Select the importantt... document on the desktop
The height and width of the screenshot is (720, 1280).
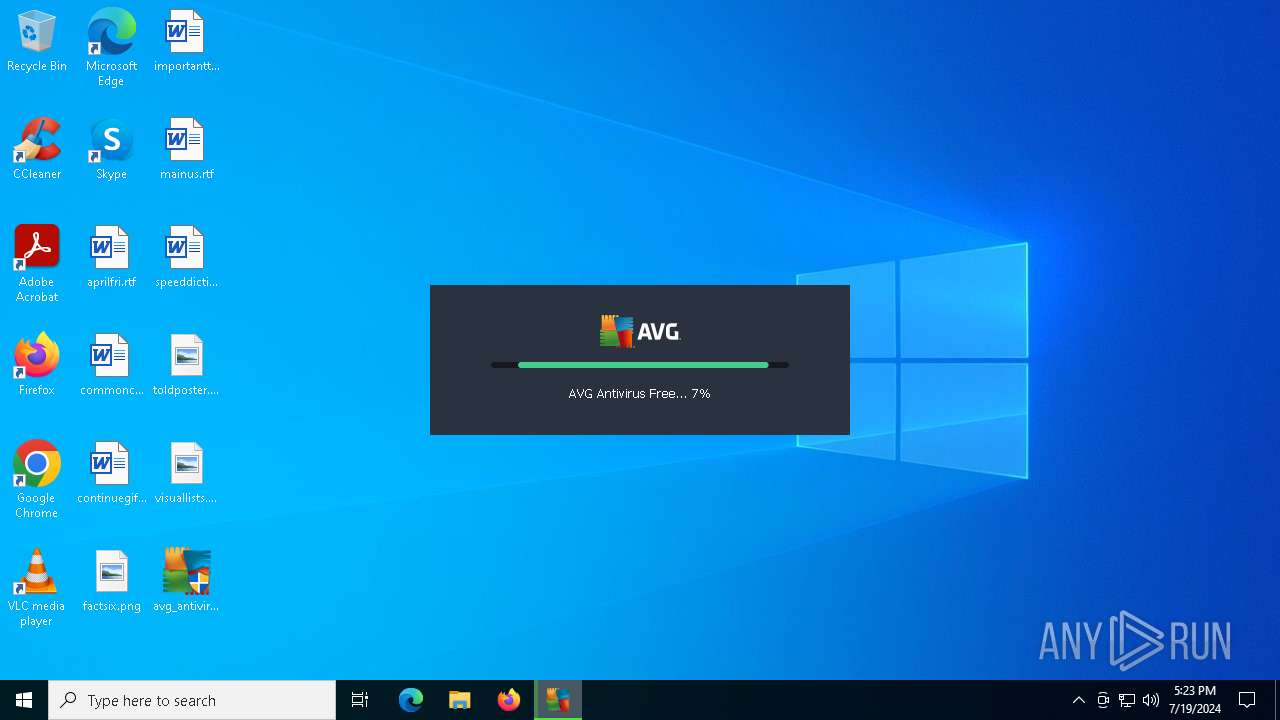click(186, 42)
